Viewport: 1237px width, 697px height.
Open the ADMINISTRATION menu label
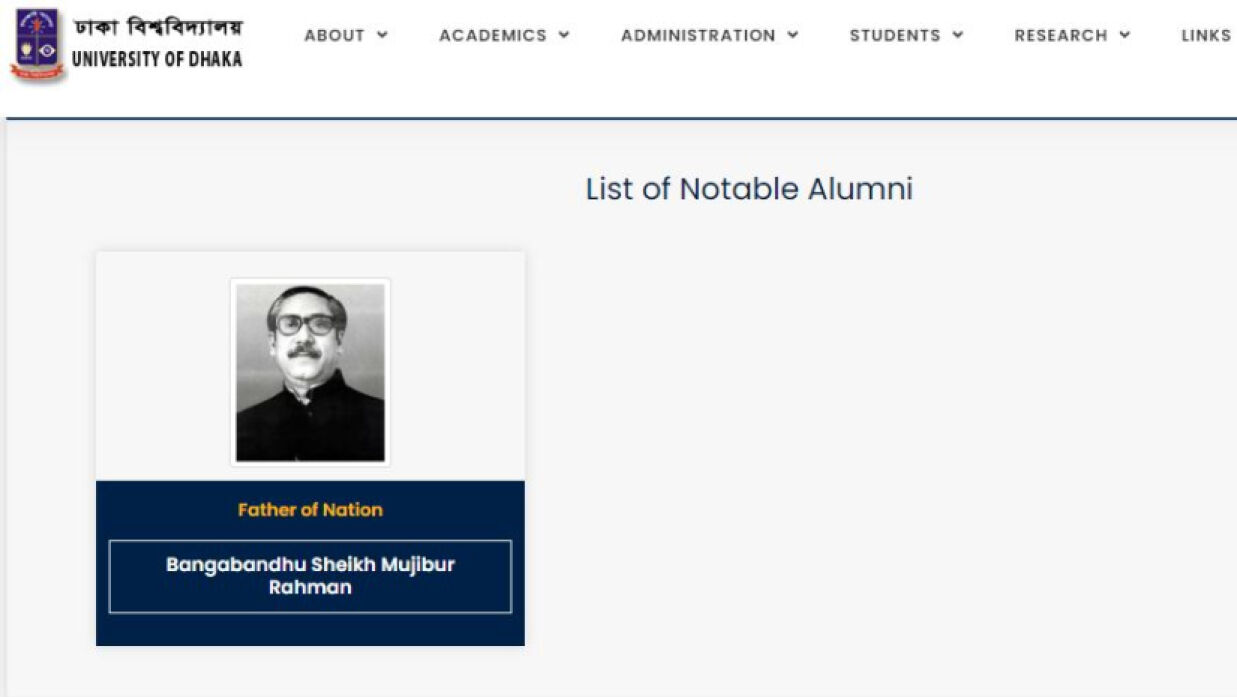tap(698, 35)
